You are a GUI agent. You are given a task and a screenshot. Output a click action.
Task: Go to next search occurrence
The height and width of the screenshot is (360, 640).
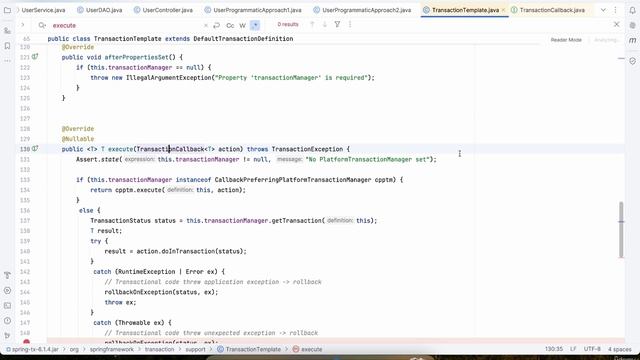[325, 24]
